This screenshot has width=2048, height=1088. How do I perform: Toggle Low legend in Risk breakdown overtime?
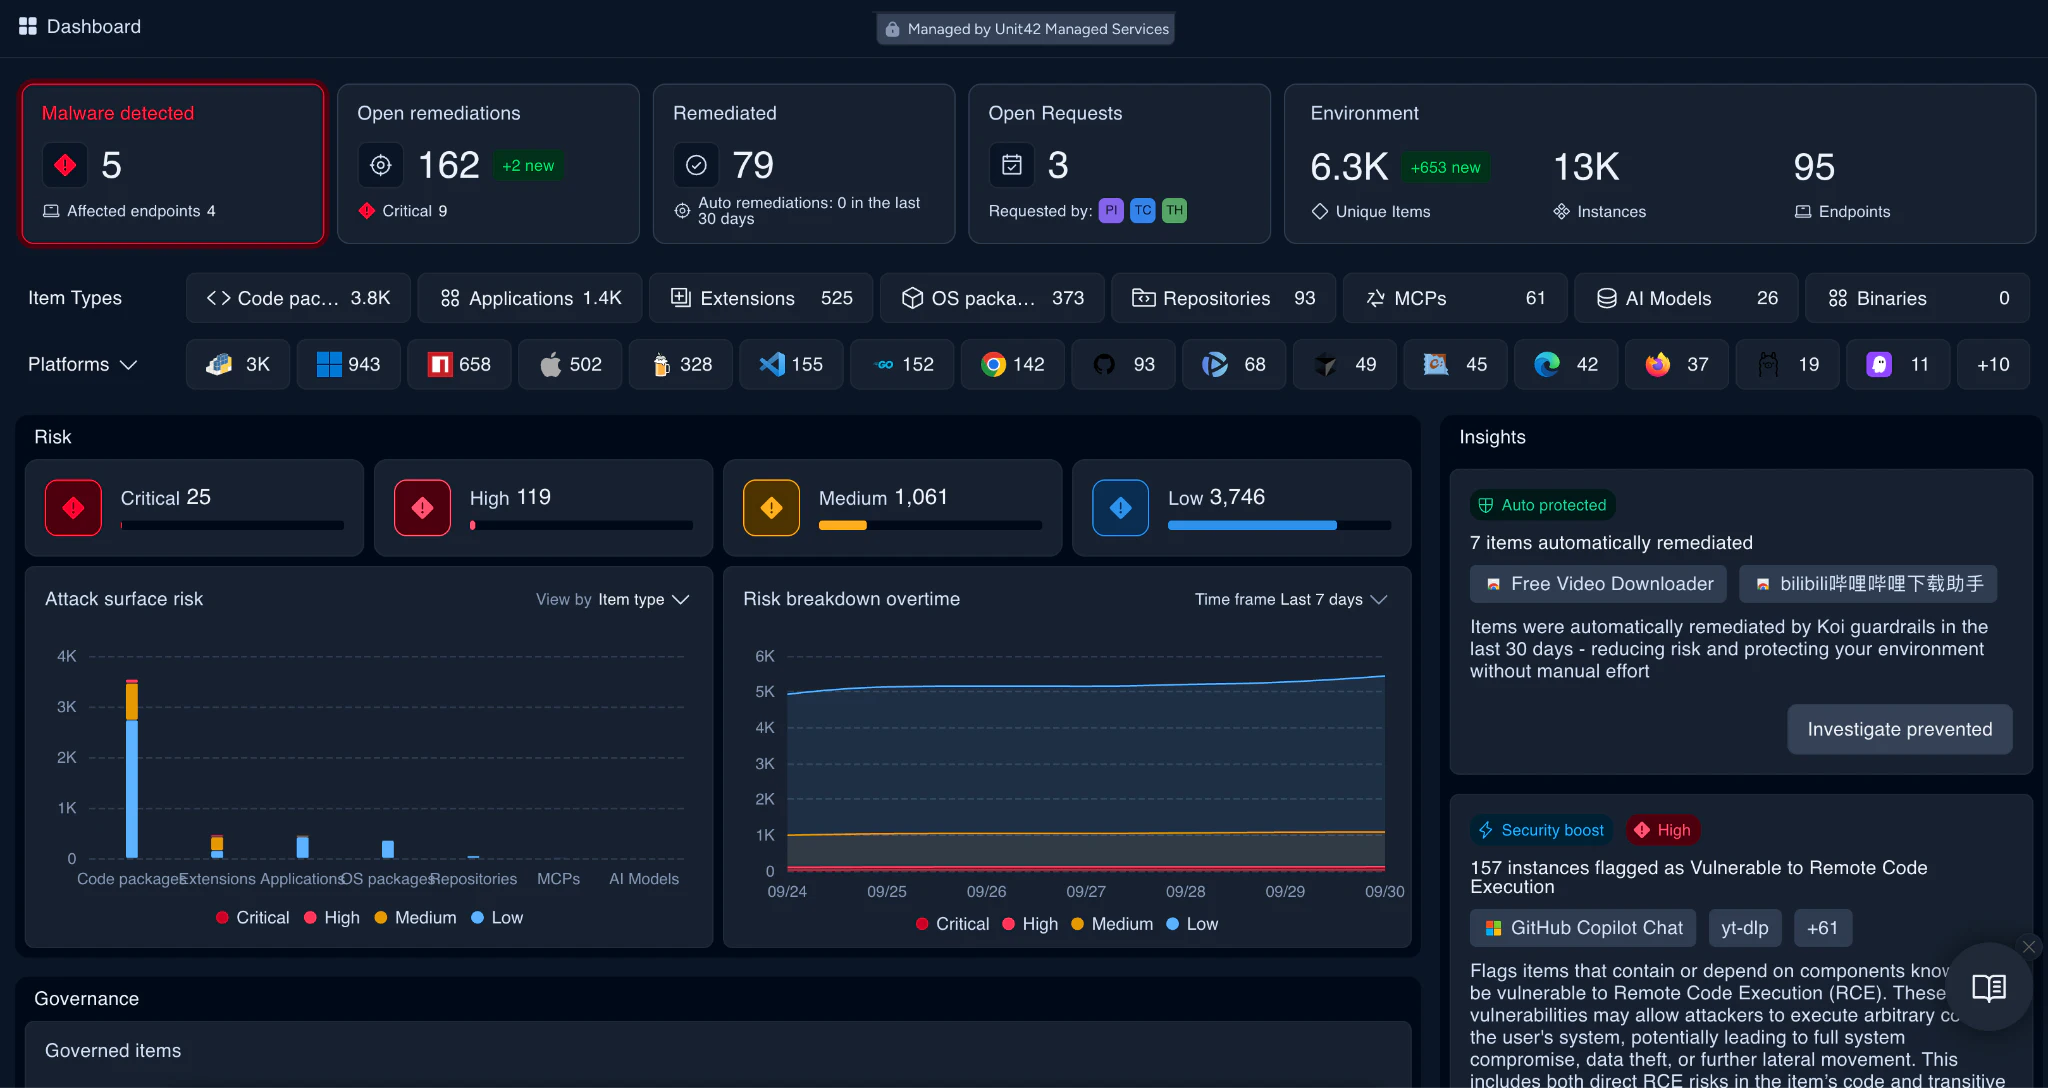click(1192, 924)
